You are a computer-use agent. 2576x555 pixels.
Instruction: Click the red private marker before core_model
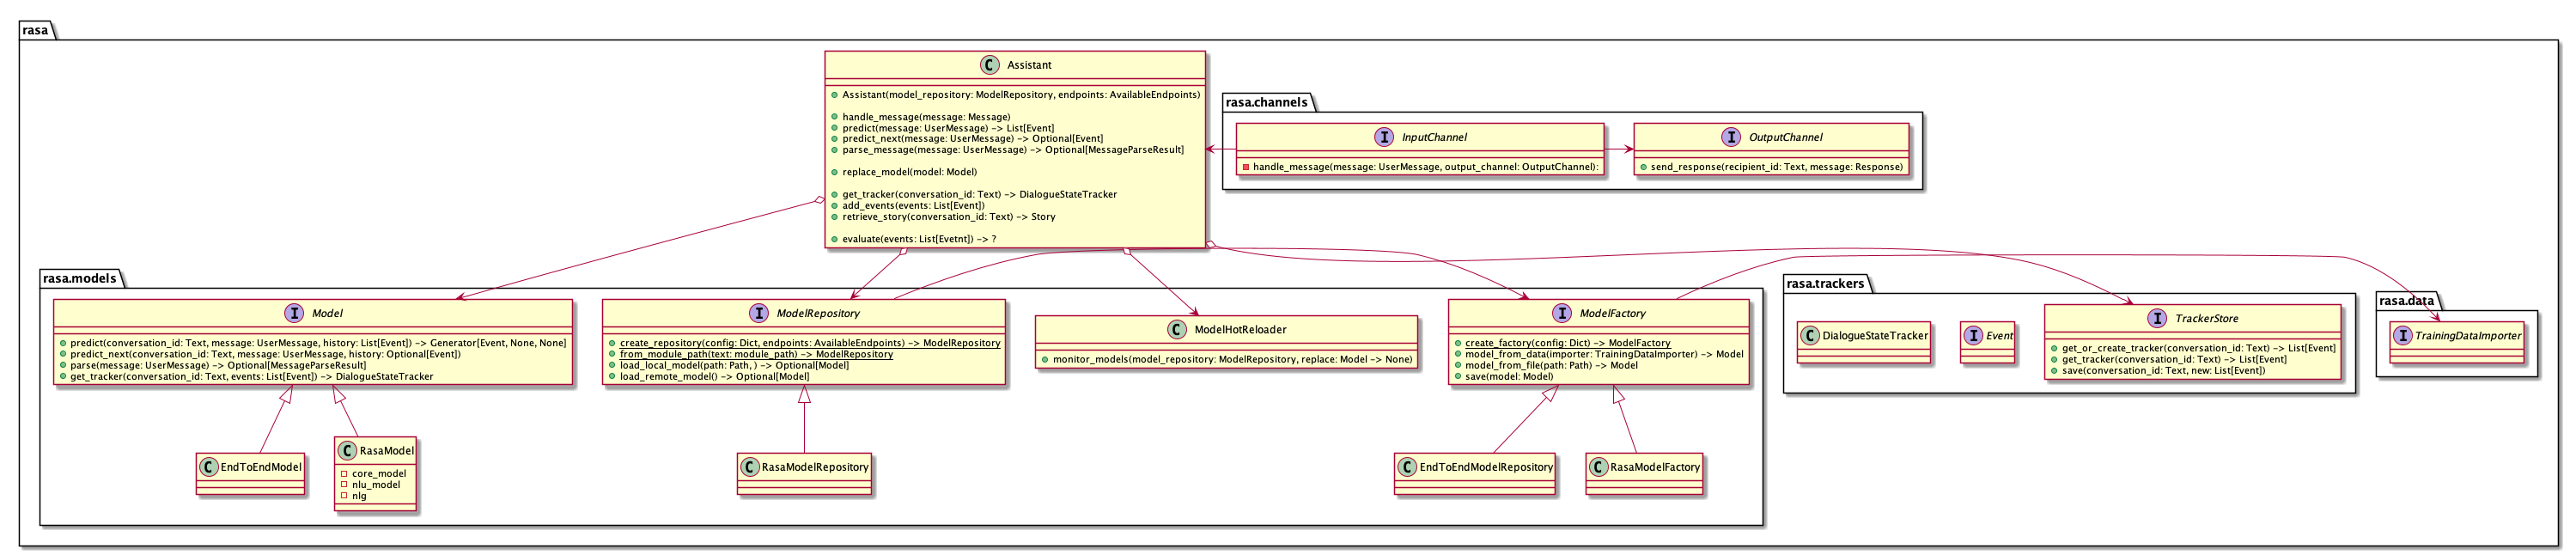(344, 474)
